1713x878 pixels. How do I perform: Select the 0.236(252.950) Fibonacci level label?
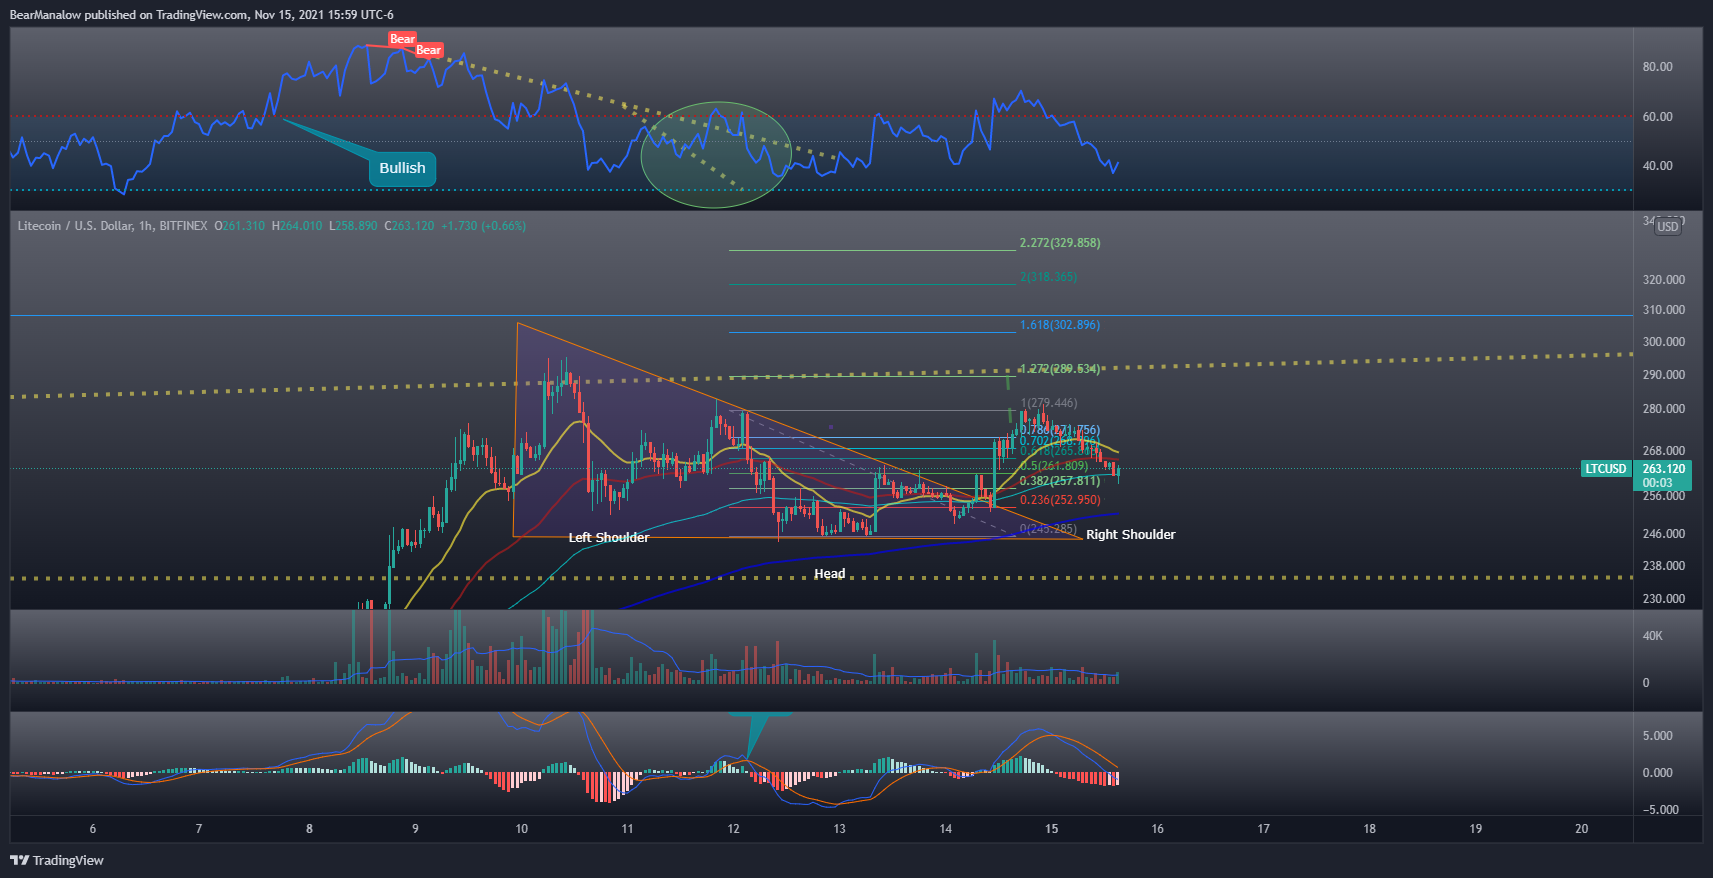tap(1059, 500)
